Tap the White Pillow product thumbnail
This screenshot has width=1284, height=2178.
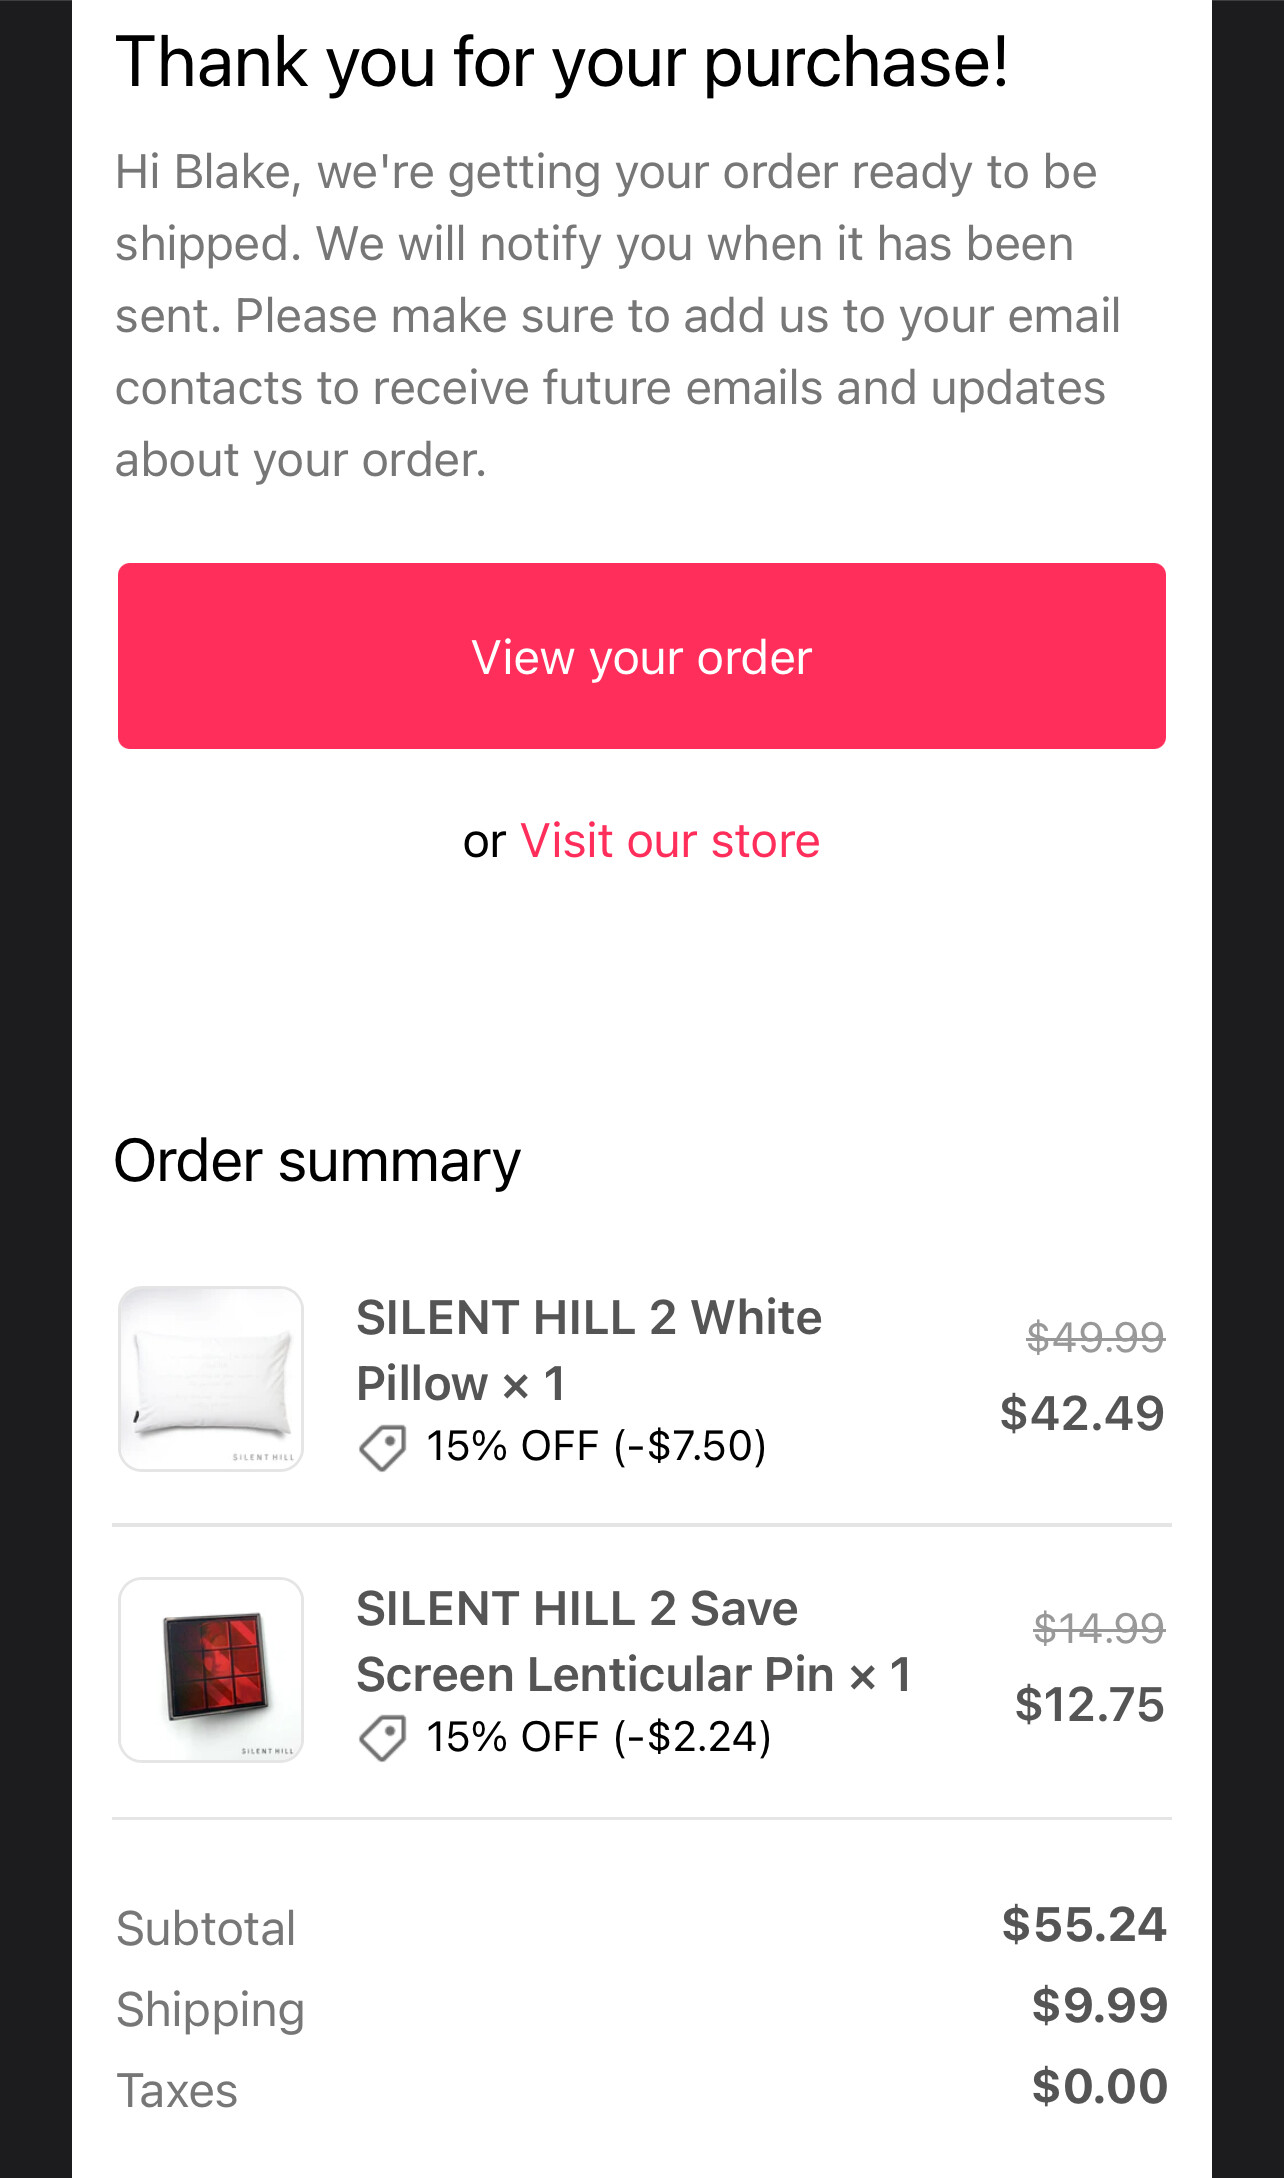pyautogui.click(x=211, y=1378)
